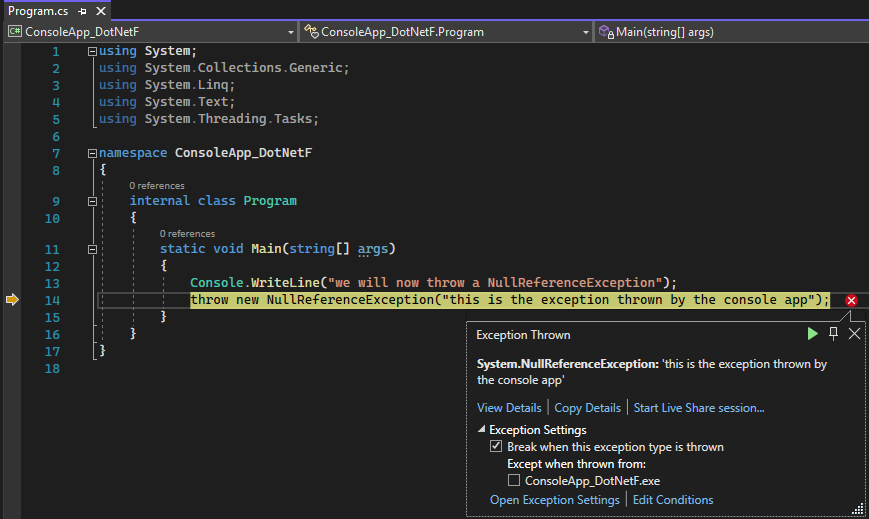Click the View Details link
This screenshot has width=869, height=519.
(x=509, y=408)
